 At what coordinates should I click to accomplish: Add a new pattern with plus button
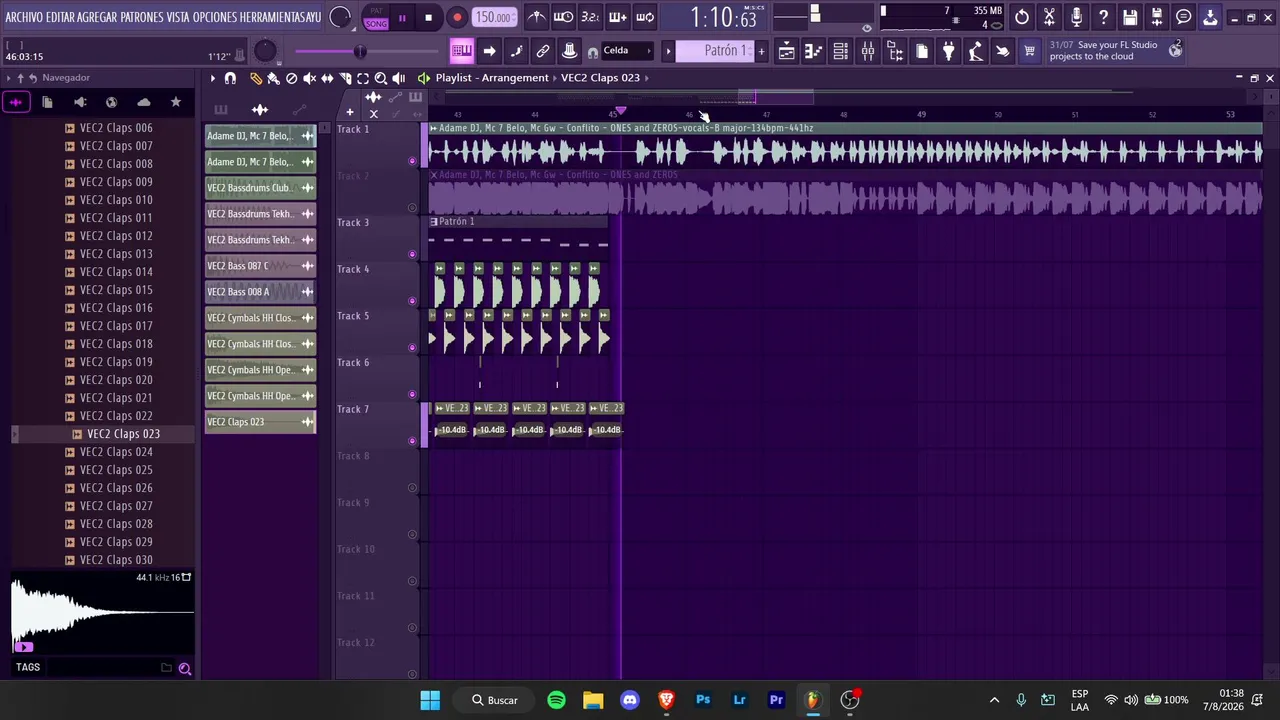coord(761,51)
